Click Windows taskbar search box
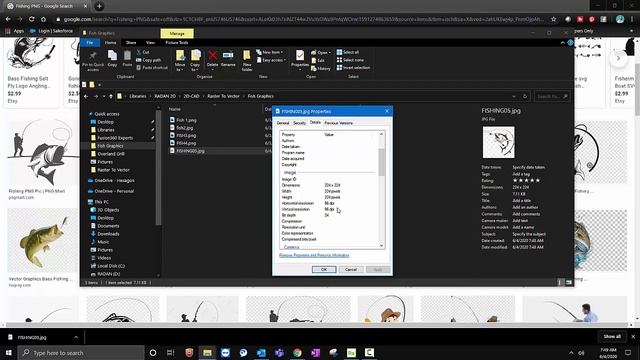This screenshot has width=640, height=360. [x=81, y=353]
